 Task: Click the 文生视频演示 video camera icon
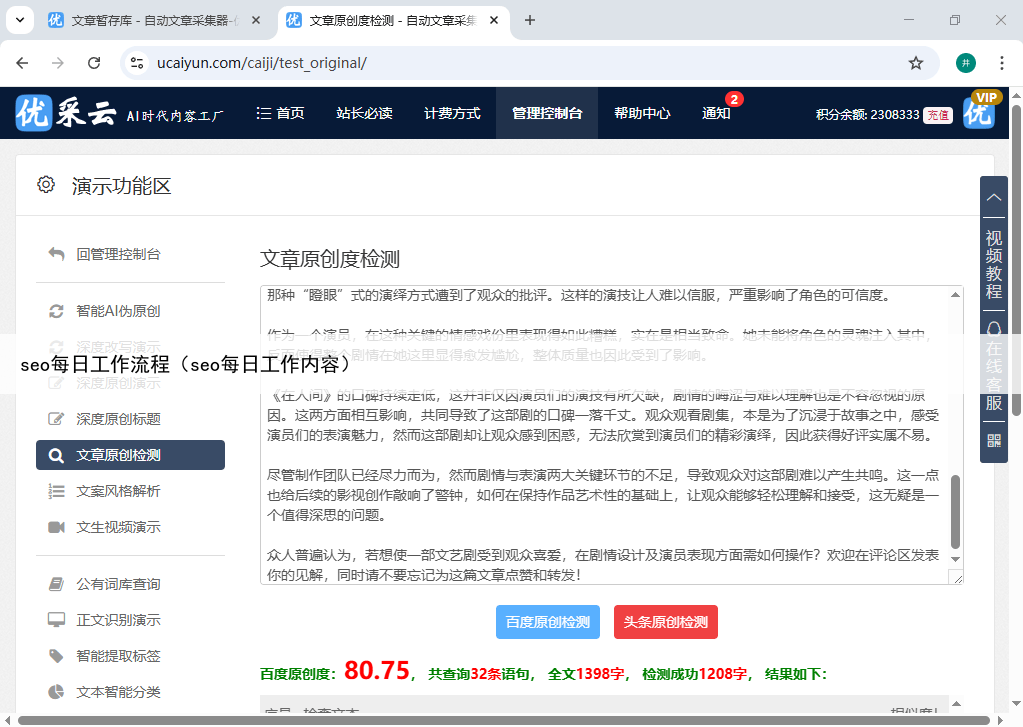click(x=57, y=527)
